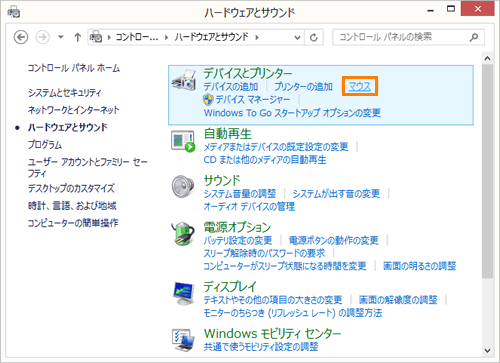Open the ディスプレイ heading
Viewport: 500px width, 363px height.
click(230, 286)
